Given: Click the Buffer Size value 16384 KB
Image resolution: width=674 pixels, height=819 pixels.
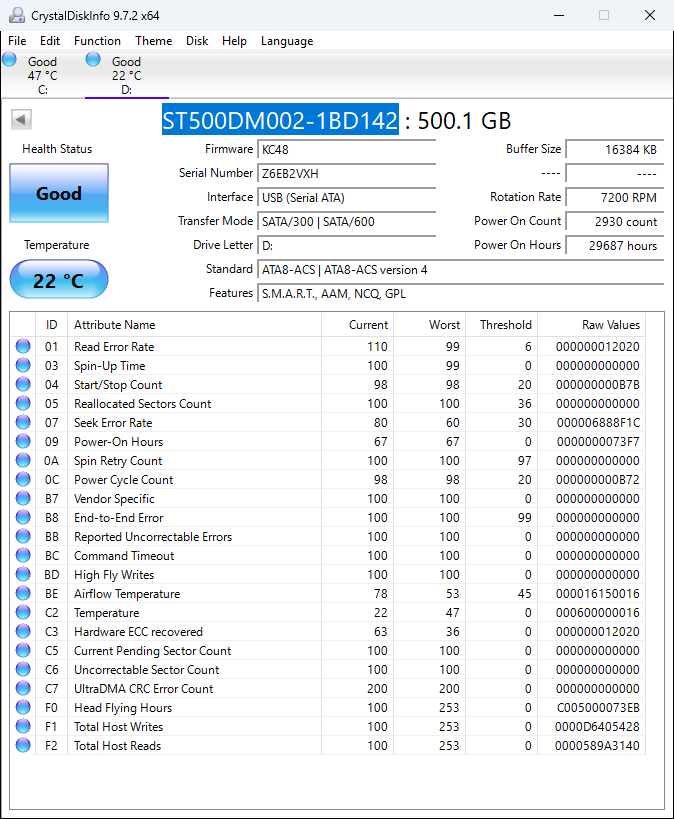Looking at the screenshot, I should click(615, 149).
